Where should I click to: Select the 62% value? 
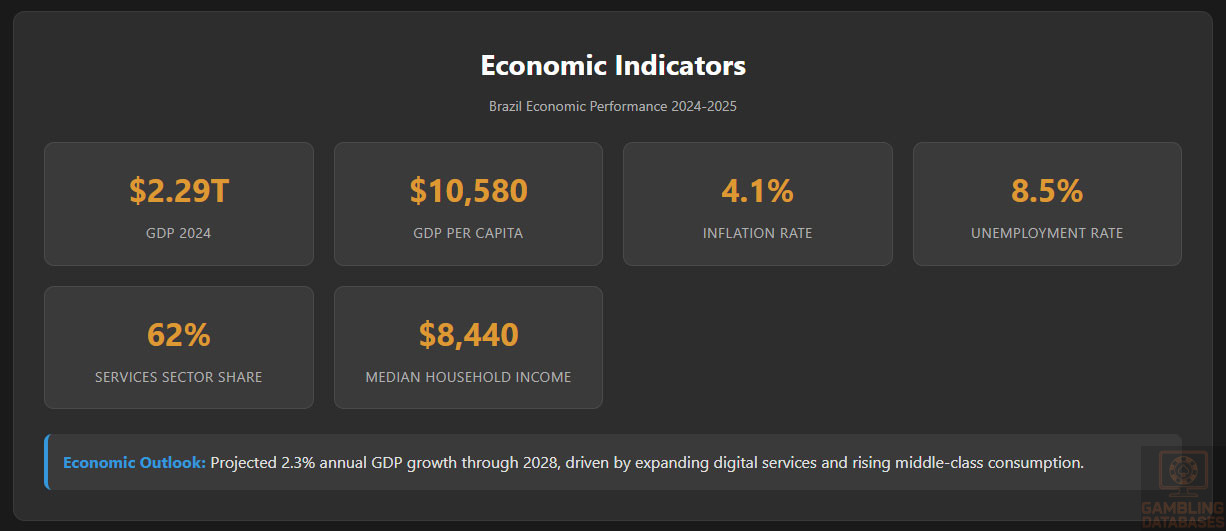(x=179, y=334)
